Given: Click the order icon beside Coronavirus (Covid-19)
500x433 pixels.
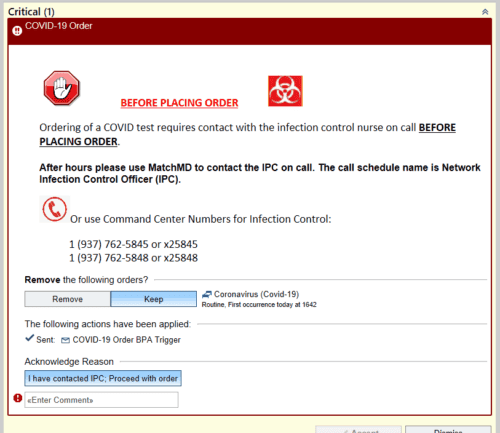Looking at the screenshot, I should (x=207, y=294).
